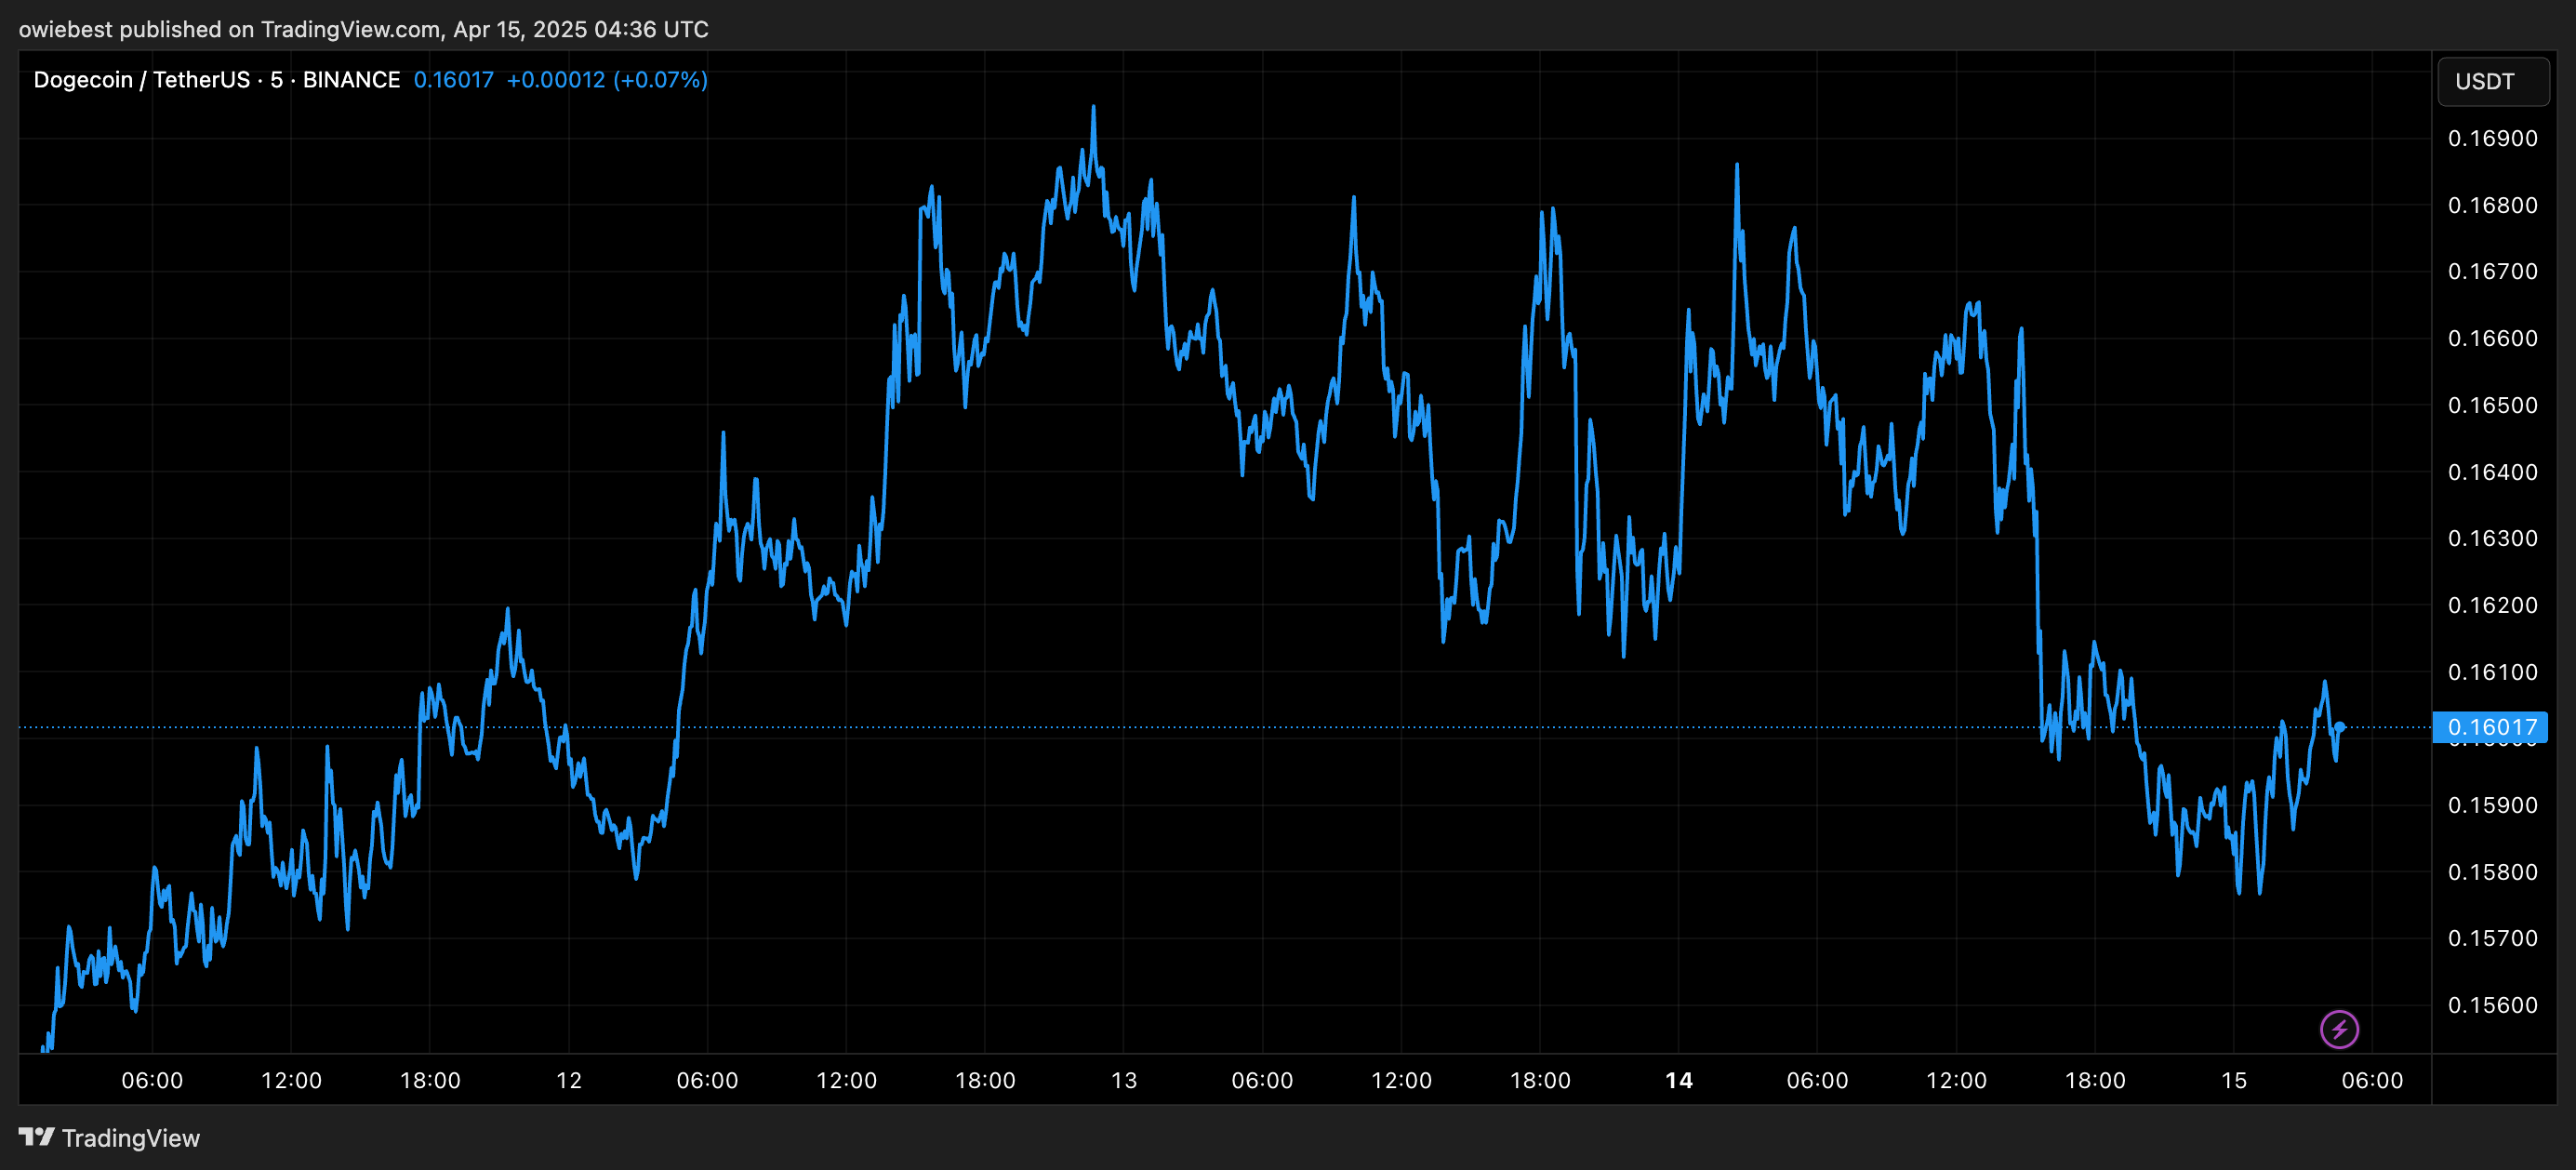Click the 0.16500 price scale label
The width and height of the screenshot is (2576, 1170).
point(2492,405)
